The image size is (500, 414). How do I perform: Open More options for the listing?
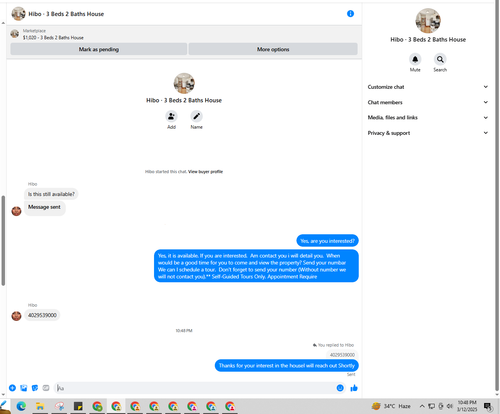coord(273,49)
